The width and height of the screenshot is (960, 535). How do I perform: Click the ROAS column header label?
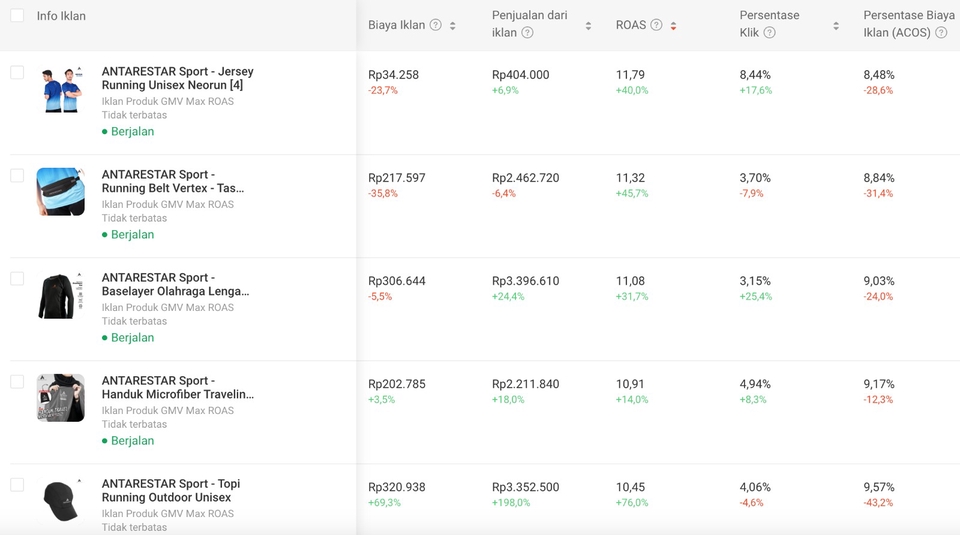[631, 25]
